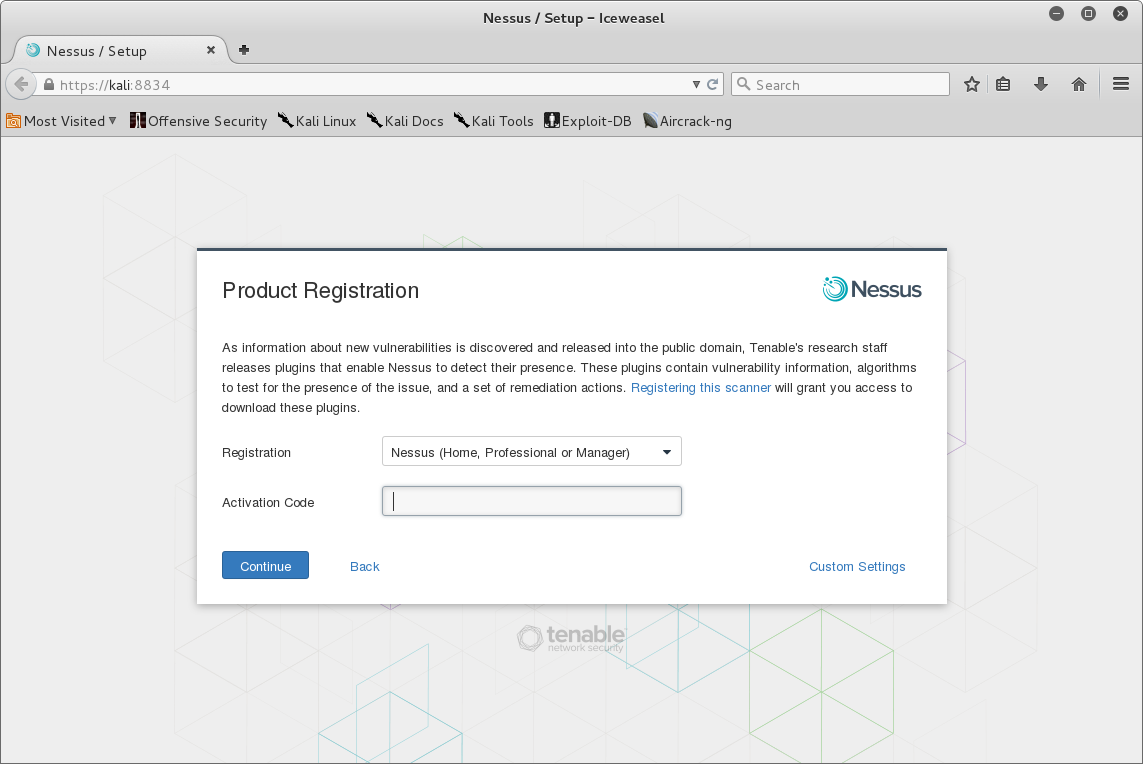This screenshot has height=764, width=1143.
Task: Click the padlock site identity icon
Action: (x=49, y=85)
